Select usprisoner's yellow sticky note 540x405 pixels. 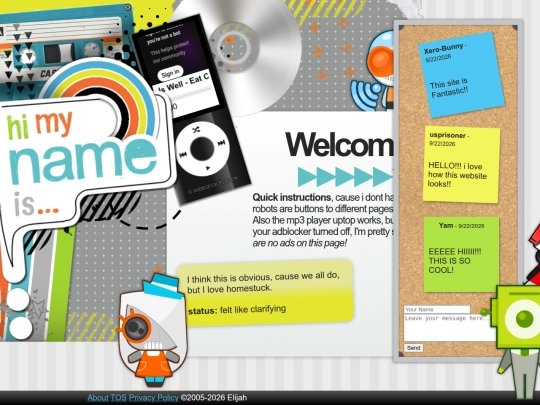(461, 165)
